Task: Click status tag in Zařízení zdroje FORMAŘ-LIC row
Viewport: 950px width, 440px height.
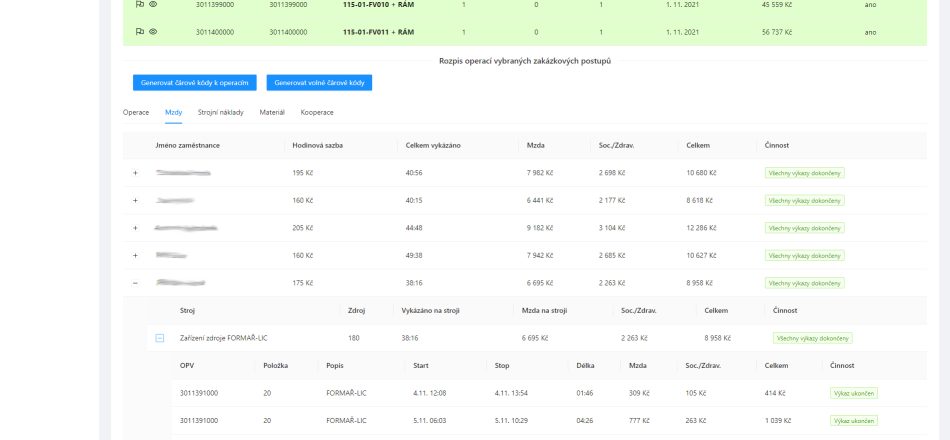Action: [x=812, y=338]
